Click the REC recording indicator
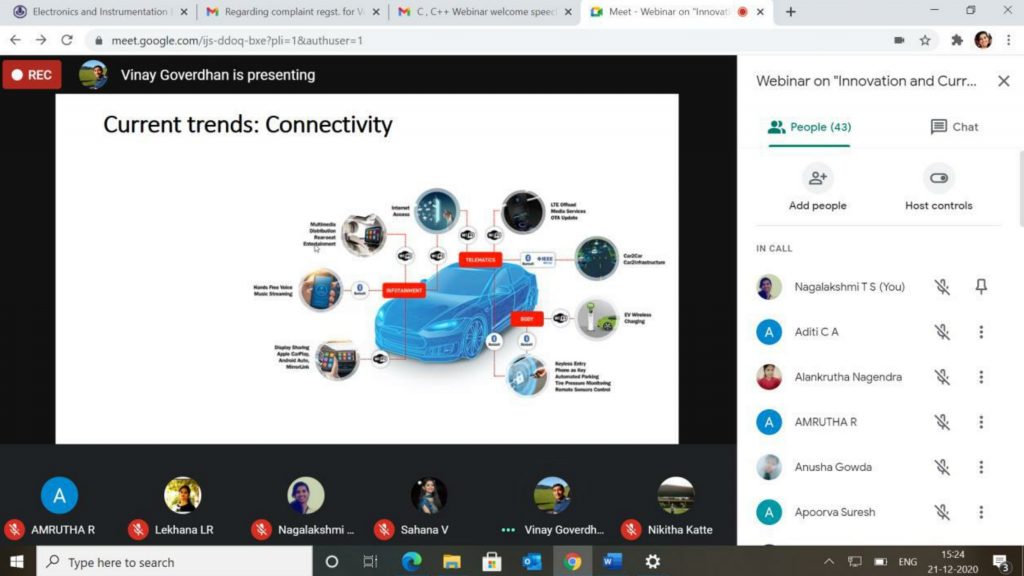Screen dimensions: 1024x576 (x=32, y=75)
